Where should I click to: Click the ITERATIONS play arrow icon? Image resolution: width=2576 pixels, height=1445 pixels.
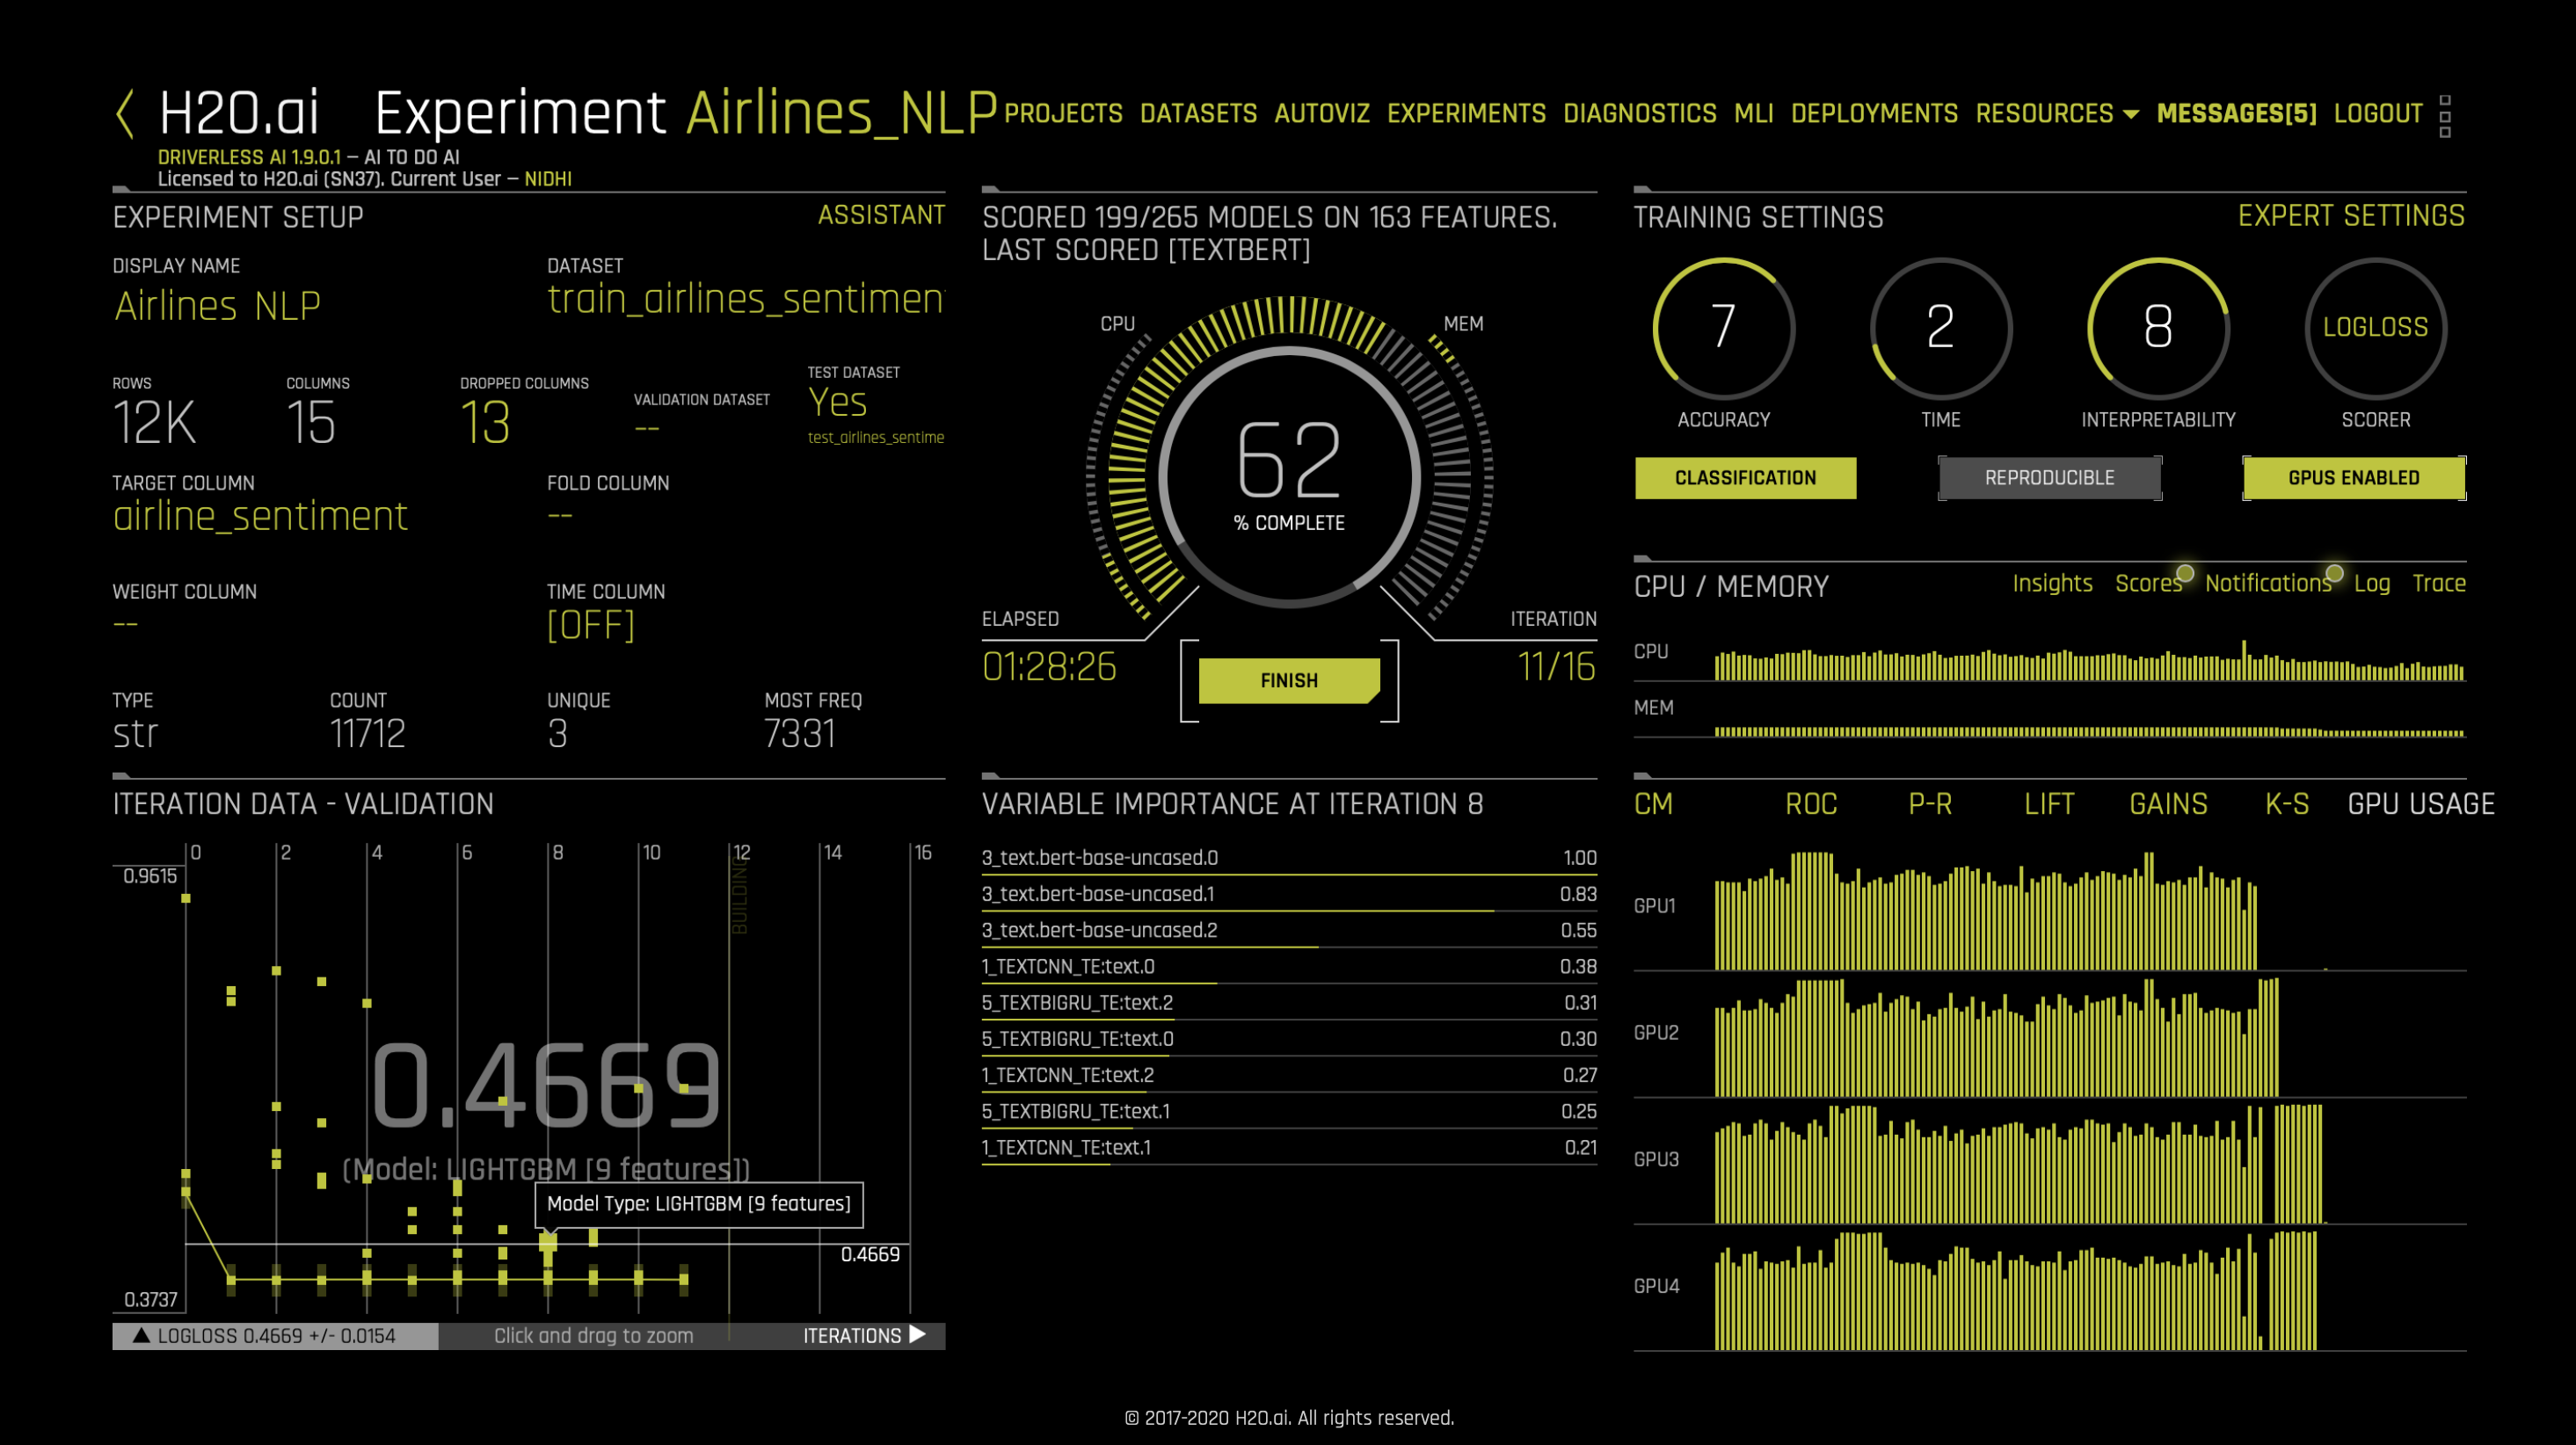pyautogui.click(x=918, y=1335)
